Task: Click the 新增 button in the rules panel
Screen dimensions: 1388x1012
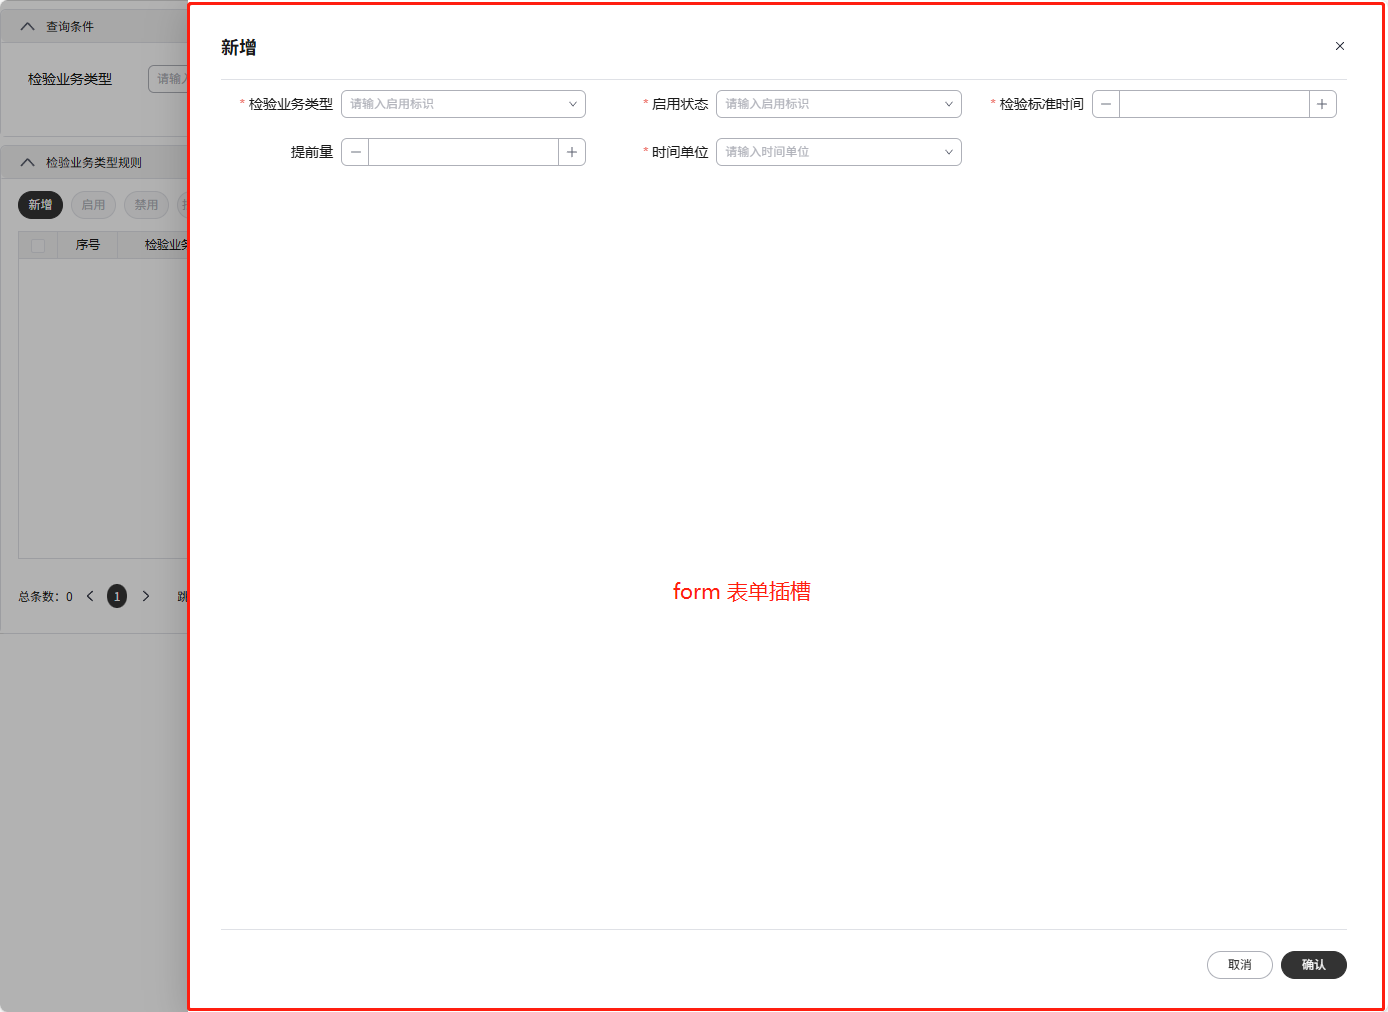Action: coord(40,204)
